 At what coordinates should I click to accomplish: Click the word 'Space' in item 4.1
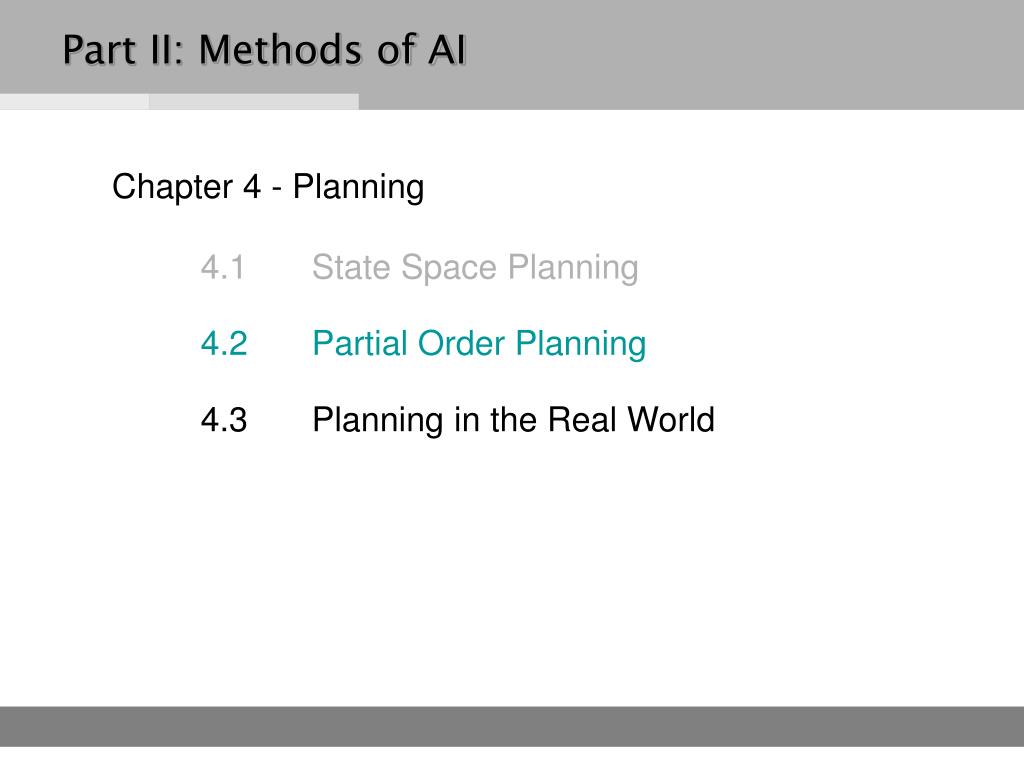449,268
